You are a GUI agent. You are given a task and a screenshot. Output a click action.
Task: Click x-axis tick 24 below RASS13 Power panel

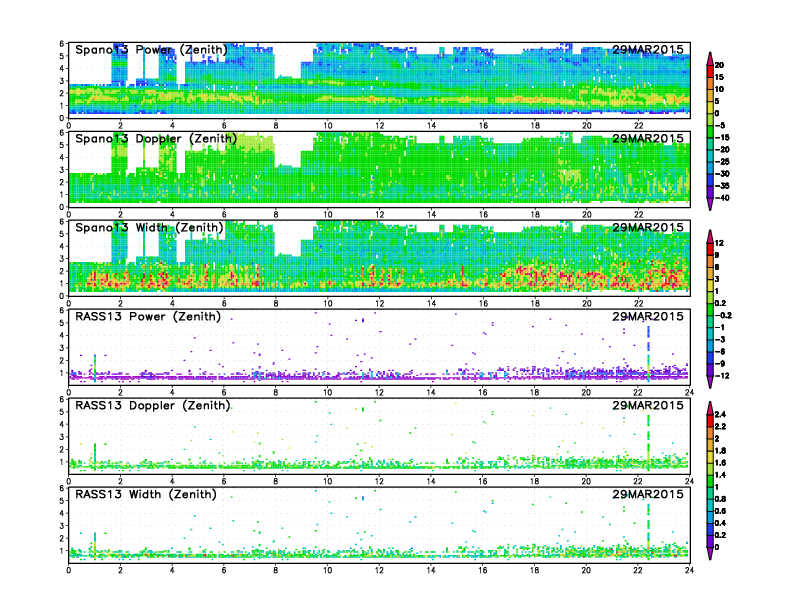(689, 392)
